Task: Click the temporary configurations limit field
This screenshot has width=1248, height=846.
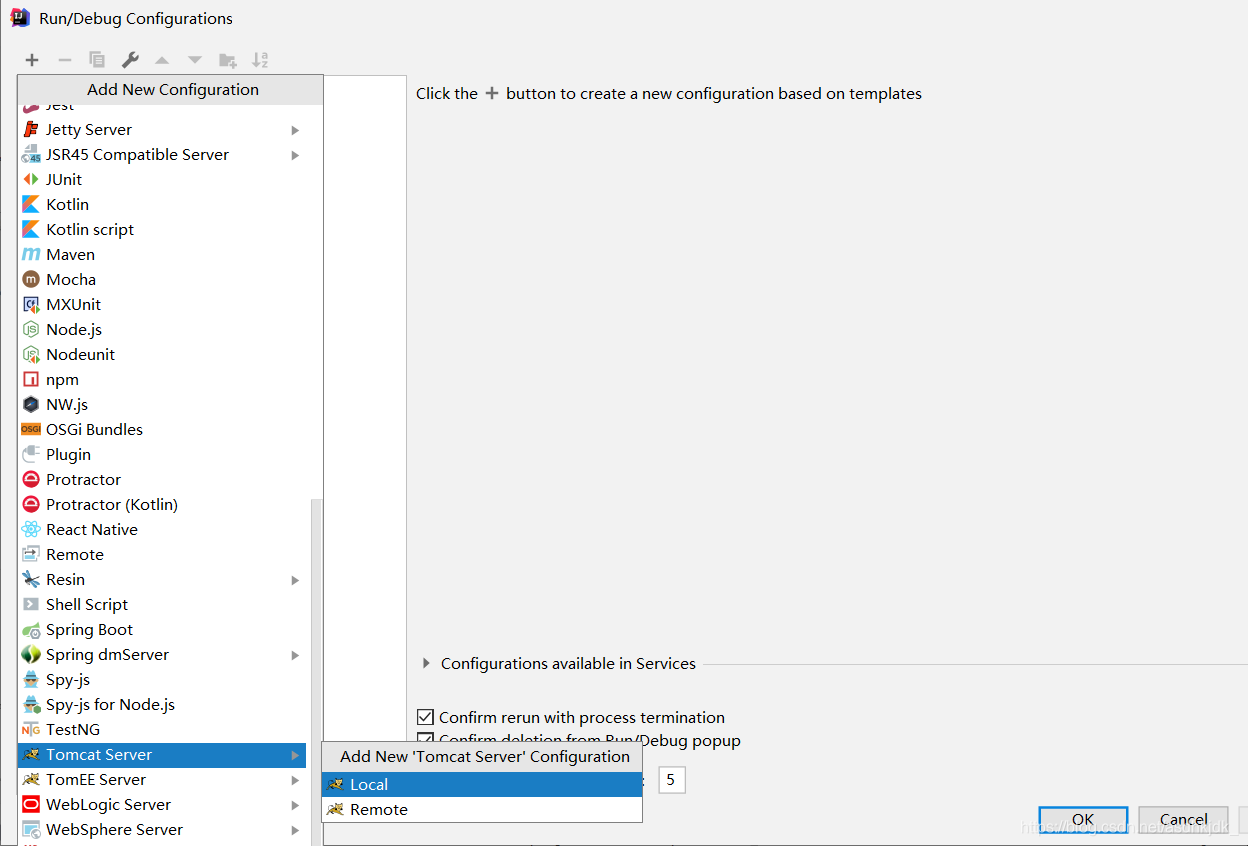Action: [671, 779]
